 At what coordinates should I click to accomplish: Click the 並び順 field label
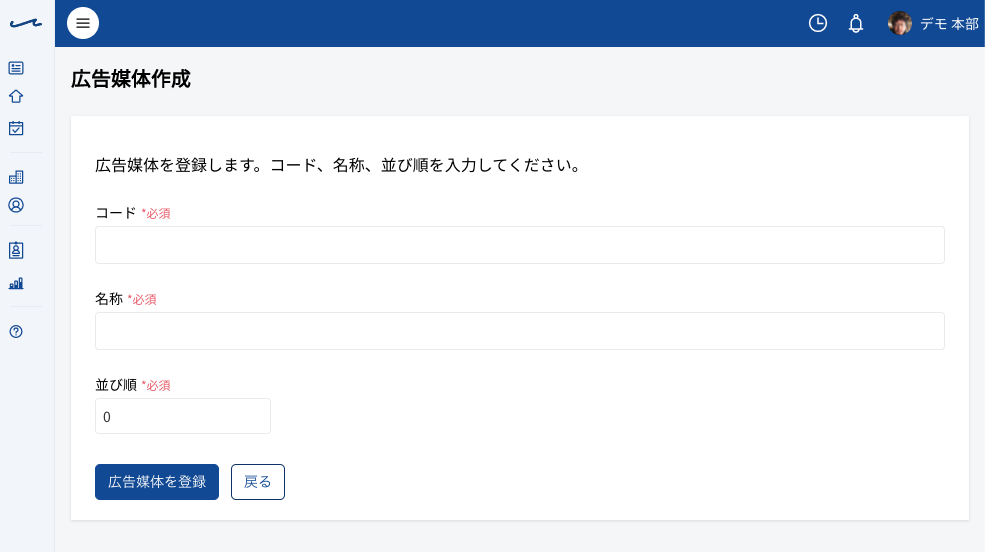(x=116, y=385)
